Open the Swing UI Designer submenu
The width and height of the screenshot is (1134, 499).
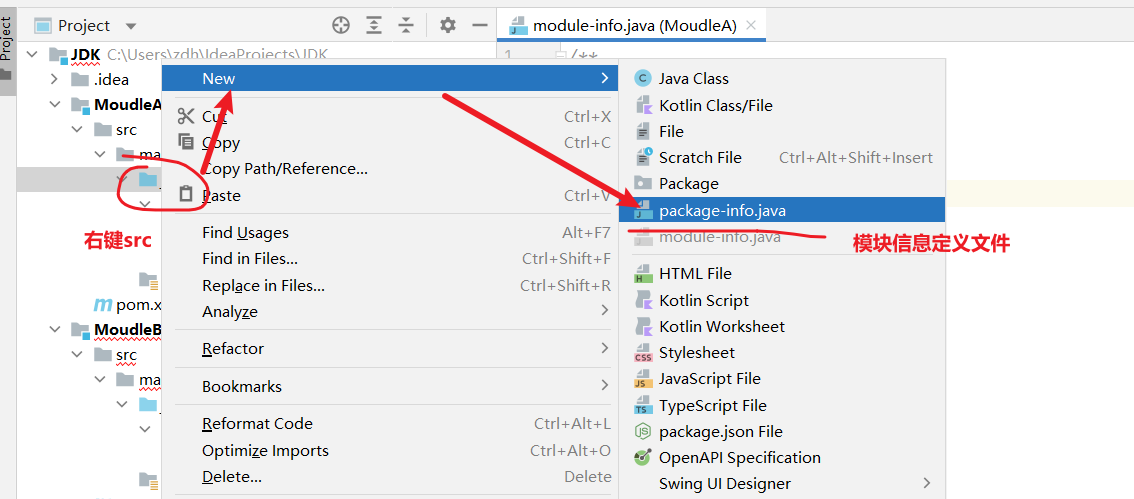783,483
